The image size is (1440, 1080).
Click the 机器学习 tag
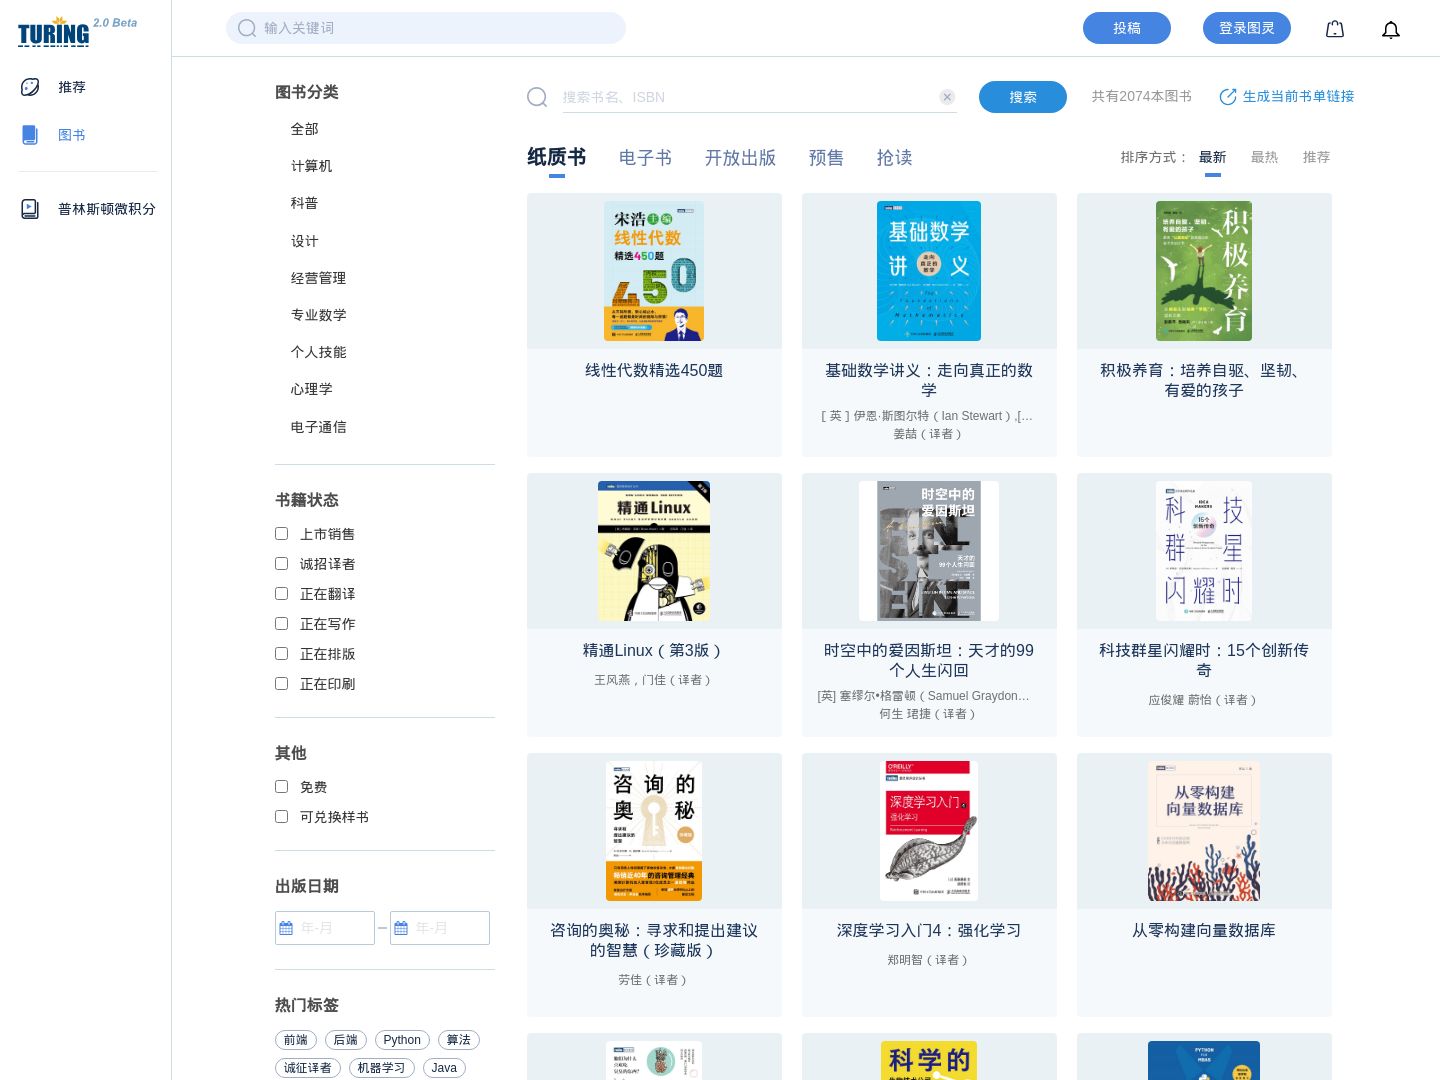[382, 1068]
